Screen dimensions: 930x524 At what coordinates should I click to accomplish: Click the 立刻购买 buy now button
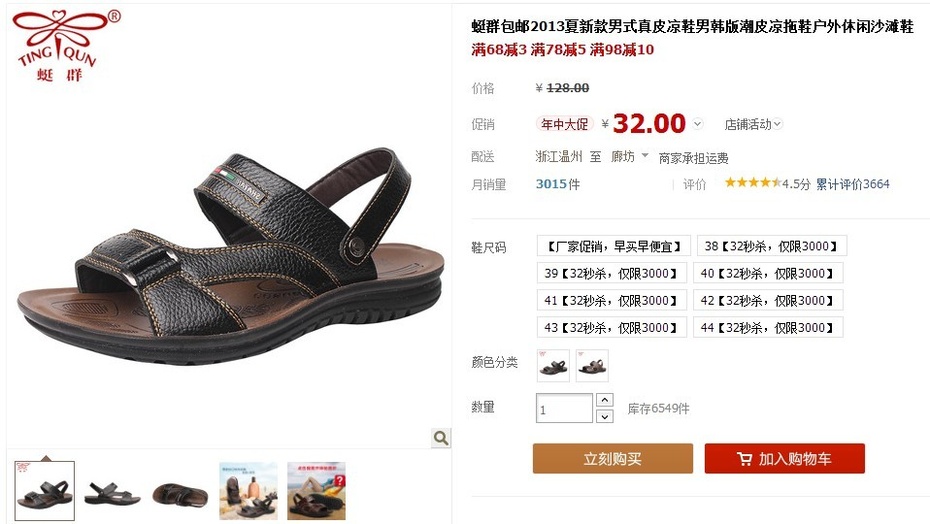613,458
